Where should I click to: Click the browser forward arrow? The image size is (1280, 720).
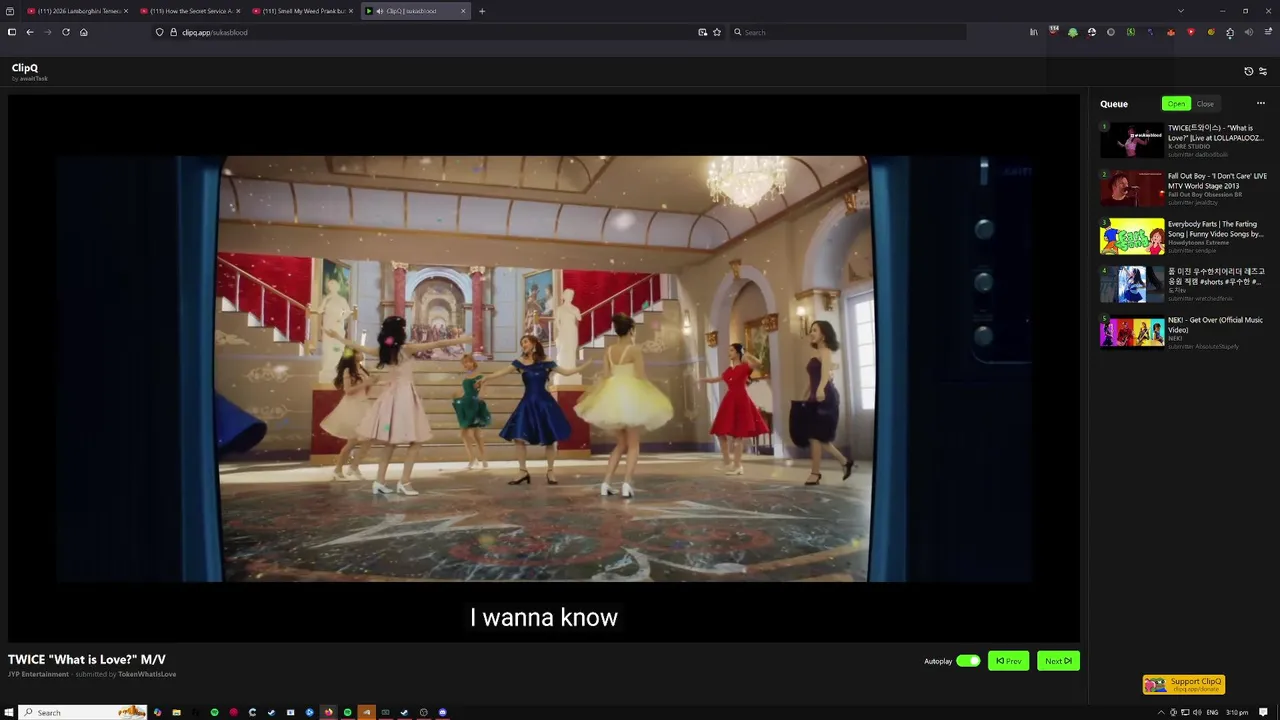47,32
